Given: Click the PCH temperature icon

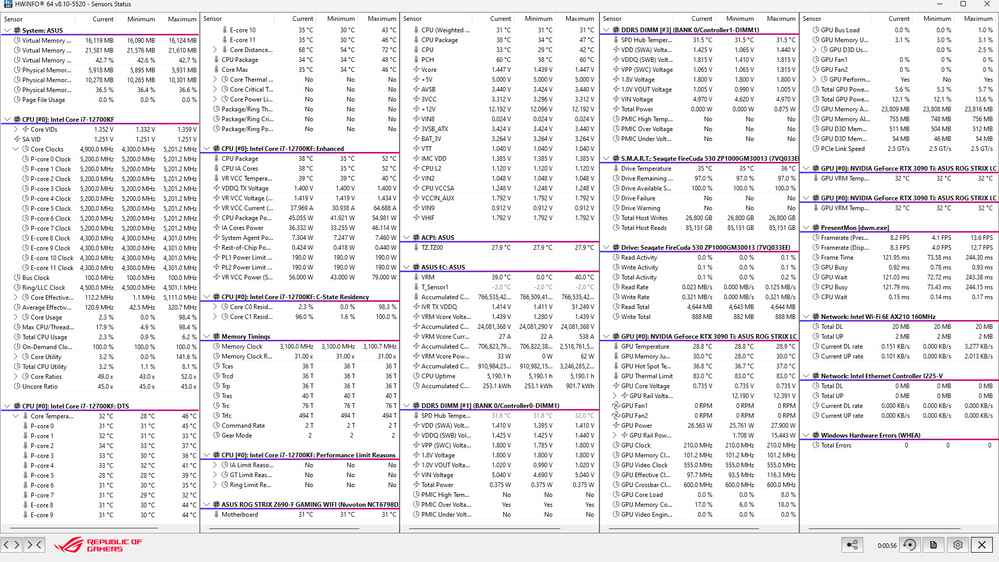Looking at the screenshot, I should click(x=416, y=60).
